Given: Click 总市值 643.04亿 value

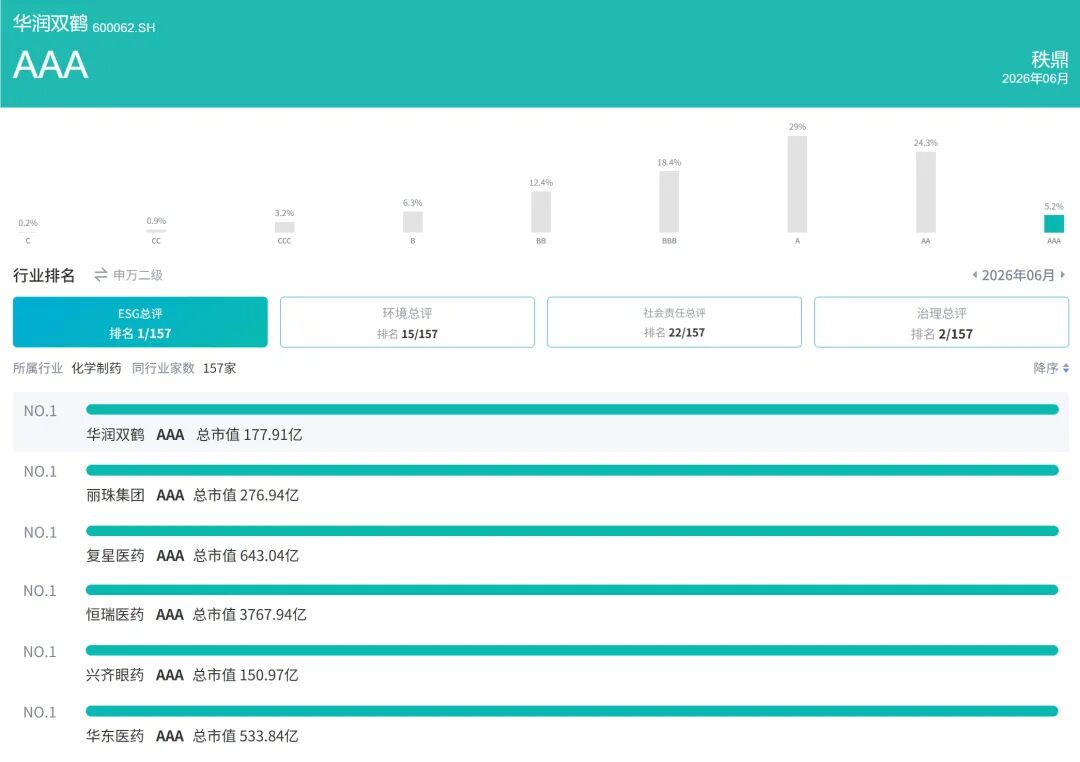Looking at the screenshot, I should click(x=246, y=555).
